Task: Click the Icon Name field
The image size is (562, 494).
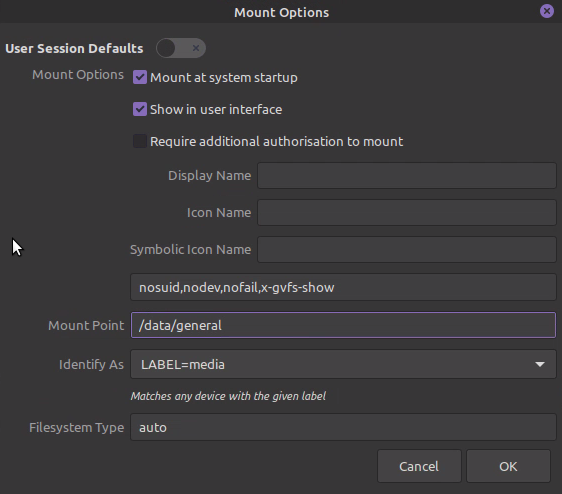Action: [x=407, y=213]
